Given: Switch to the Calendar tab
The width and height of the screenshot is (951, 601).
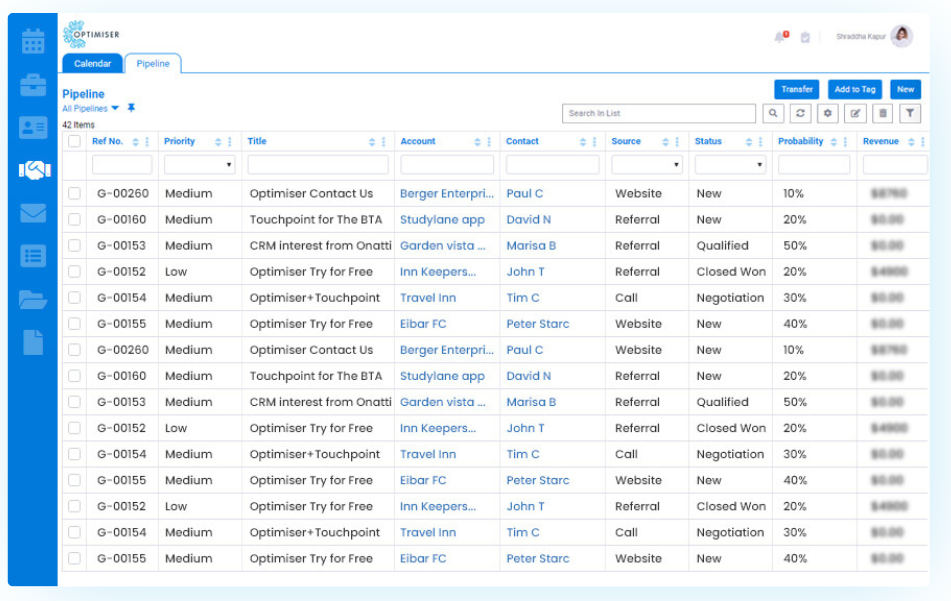Looking at the screenshot, I should click(x=92, y=63).
